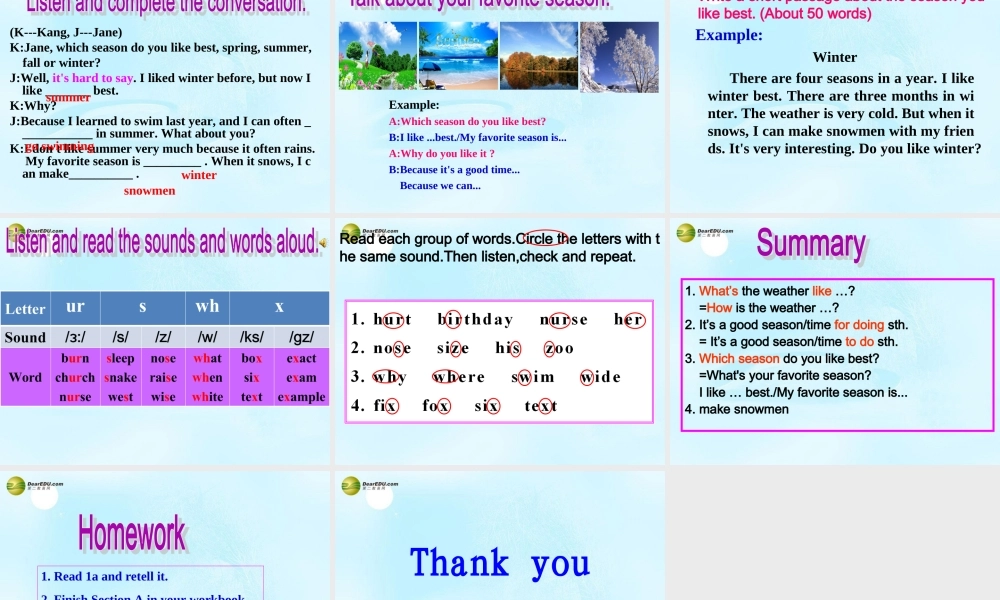Click the DearEDU logo on the Thank you slide
The width and height of the screenshot is (1000, 600).
(x=352, y=488)
